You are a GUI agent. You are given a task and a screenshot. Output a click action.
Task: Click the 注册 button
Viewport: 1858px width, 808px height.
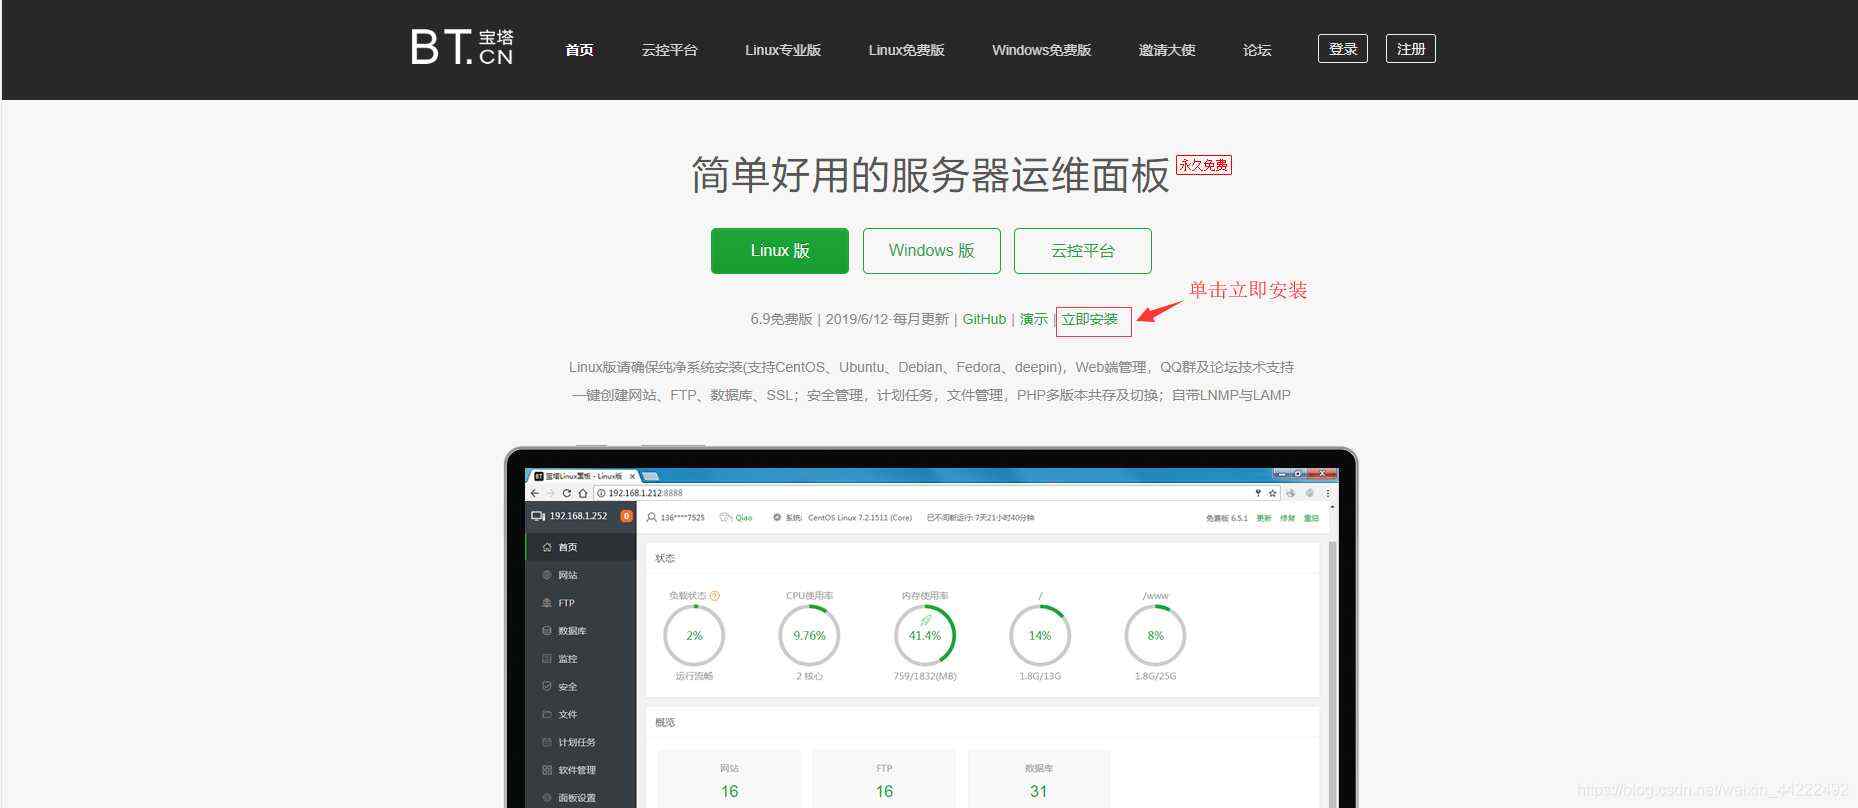1411,49
